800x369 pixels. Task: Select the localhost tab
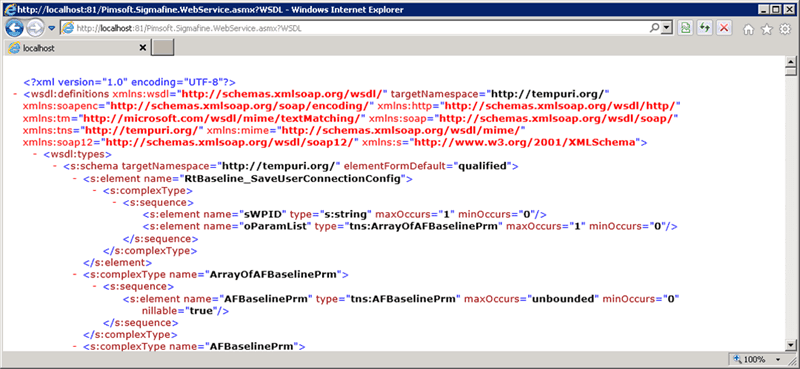tap(78, 48)
